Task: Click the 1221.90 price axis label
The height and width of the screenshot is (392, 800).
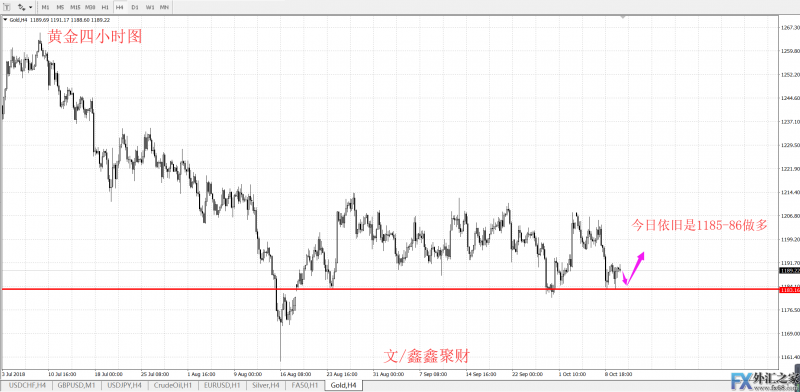Action: pyautogui.click(x=790, y=169)
